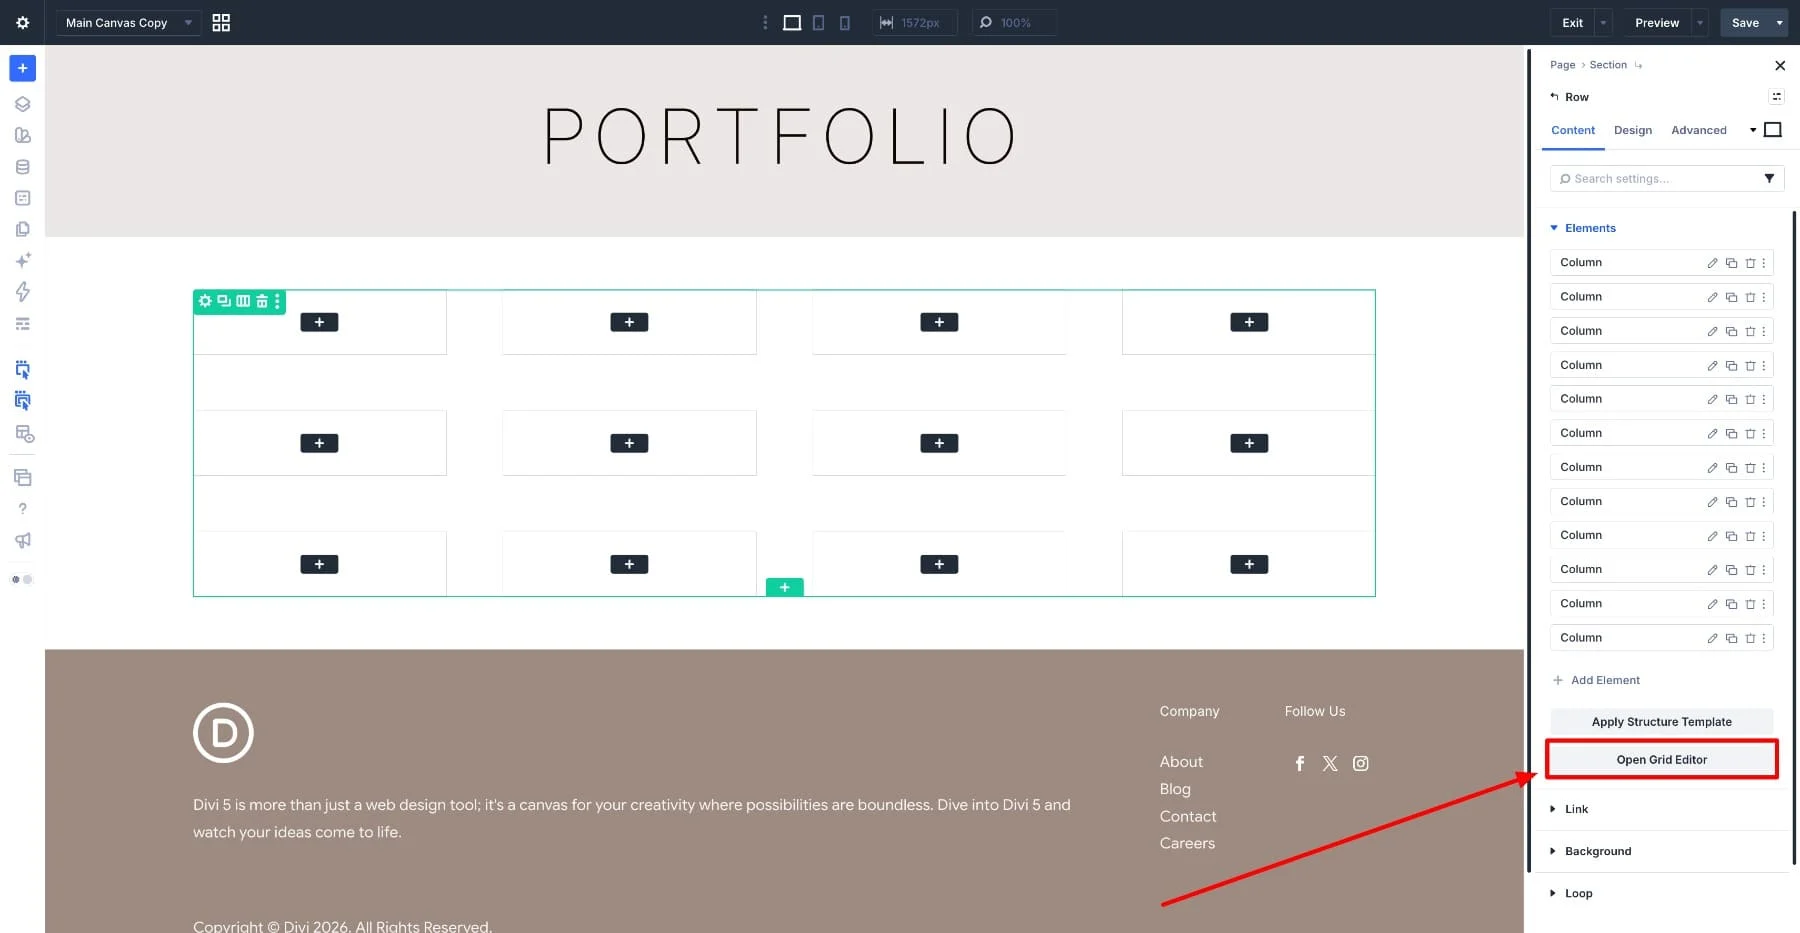1800x933 pixels.
Task: Toggle light/dark mode switch in sidebar
Action: (x=22, y=579)
